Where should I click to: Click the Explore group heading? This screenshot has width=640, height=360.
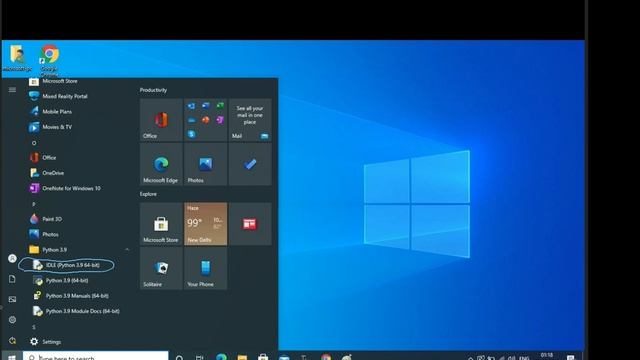(x=148, y=194)
